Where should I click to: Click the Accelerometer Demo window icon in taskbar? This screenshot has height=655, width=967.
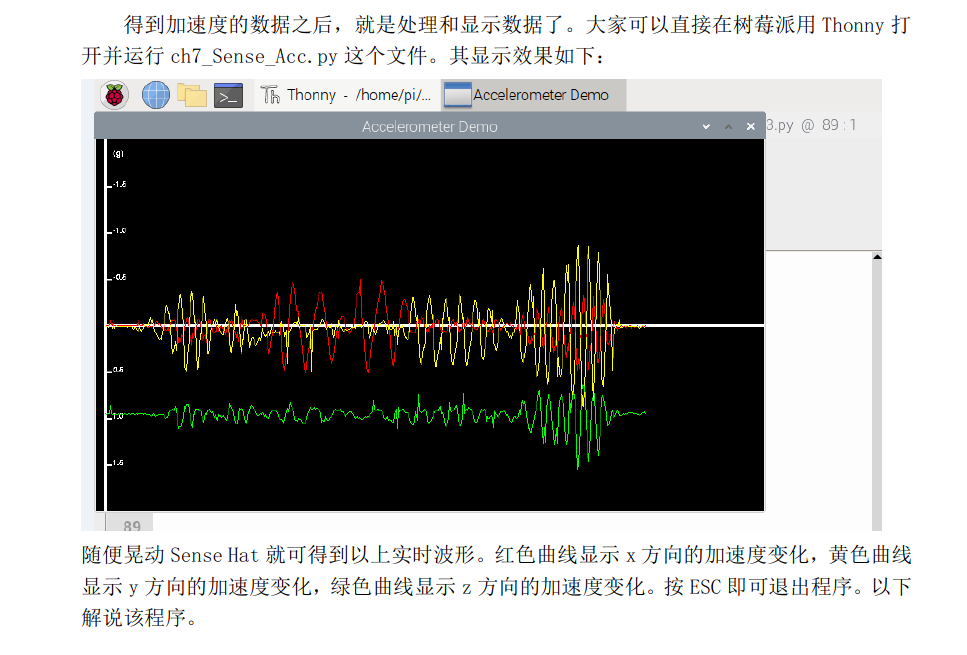(458, 95)
